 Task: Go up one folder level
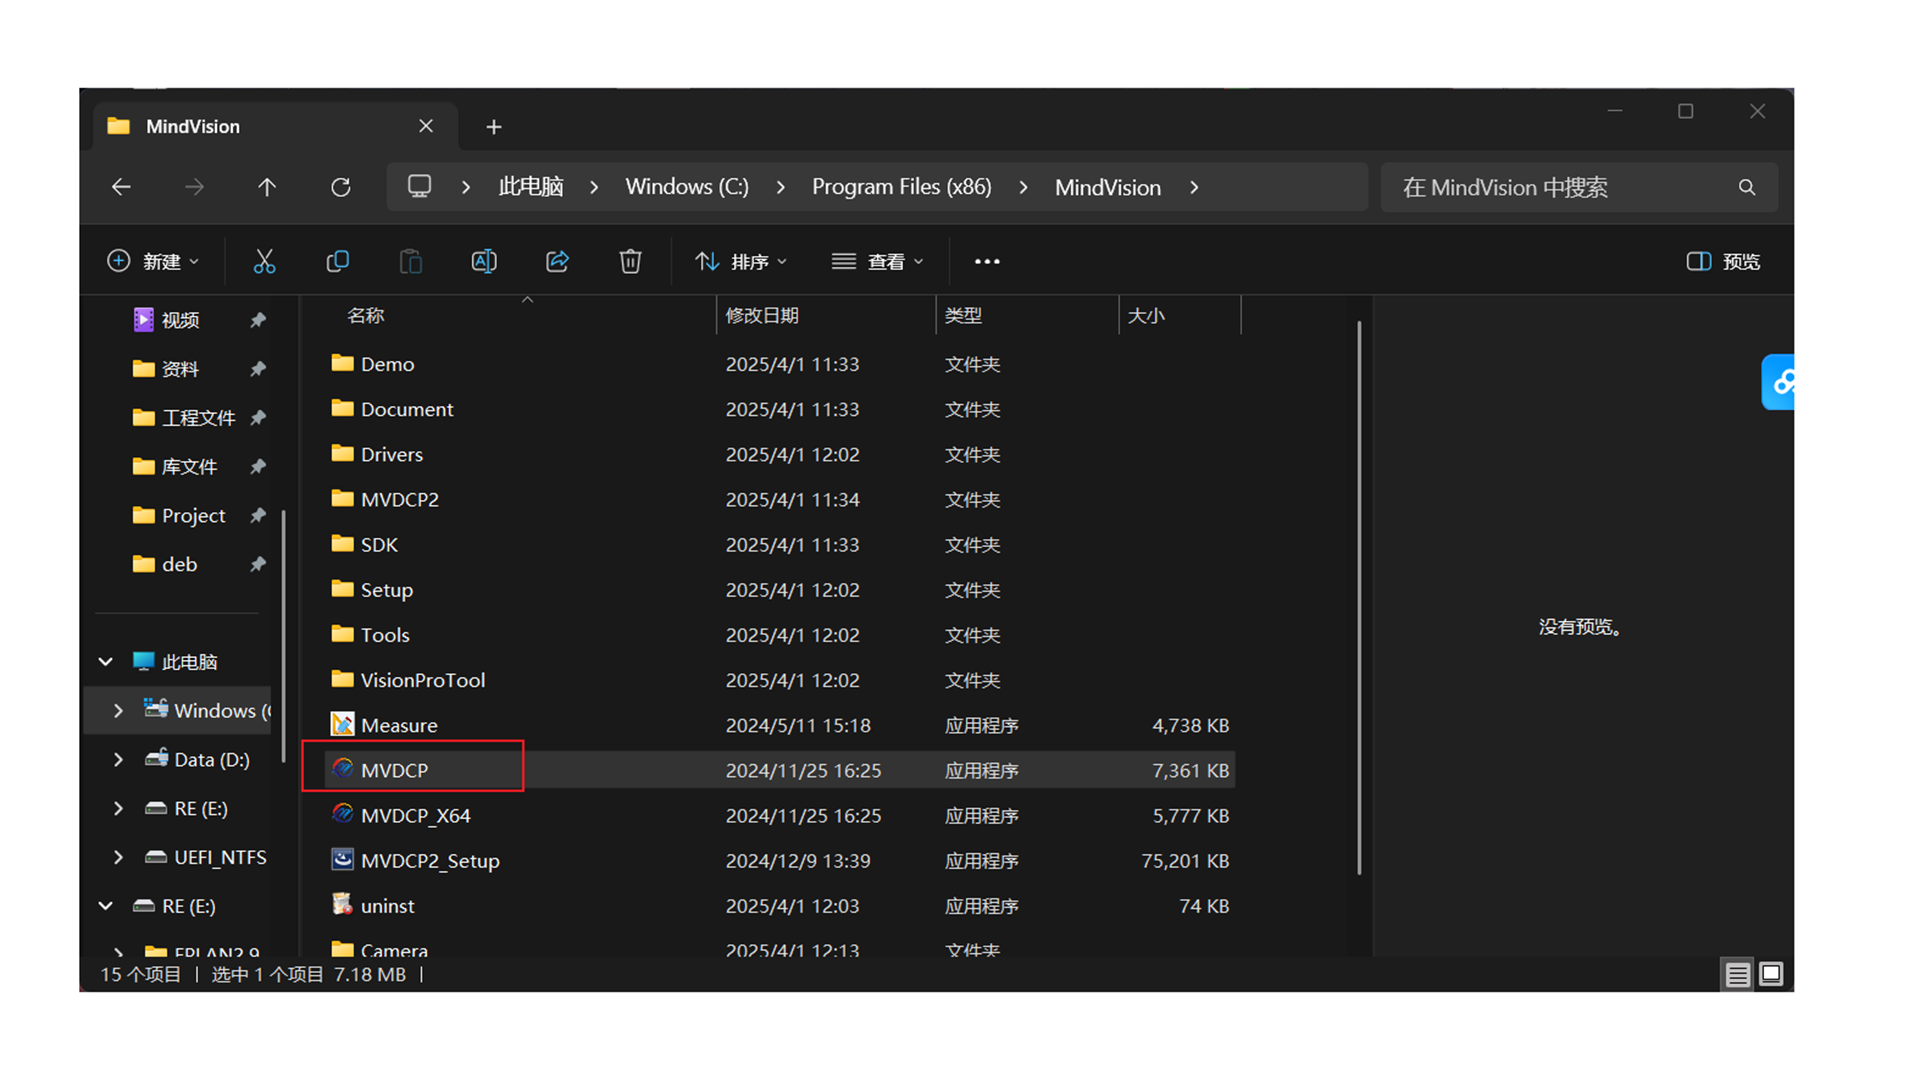pos(267,187)
